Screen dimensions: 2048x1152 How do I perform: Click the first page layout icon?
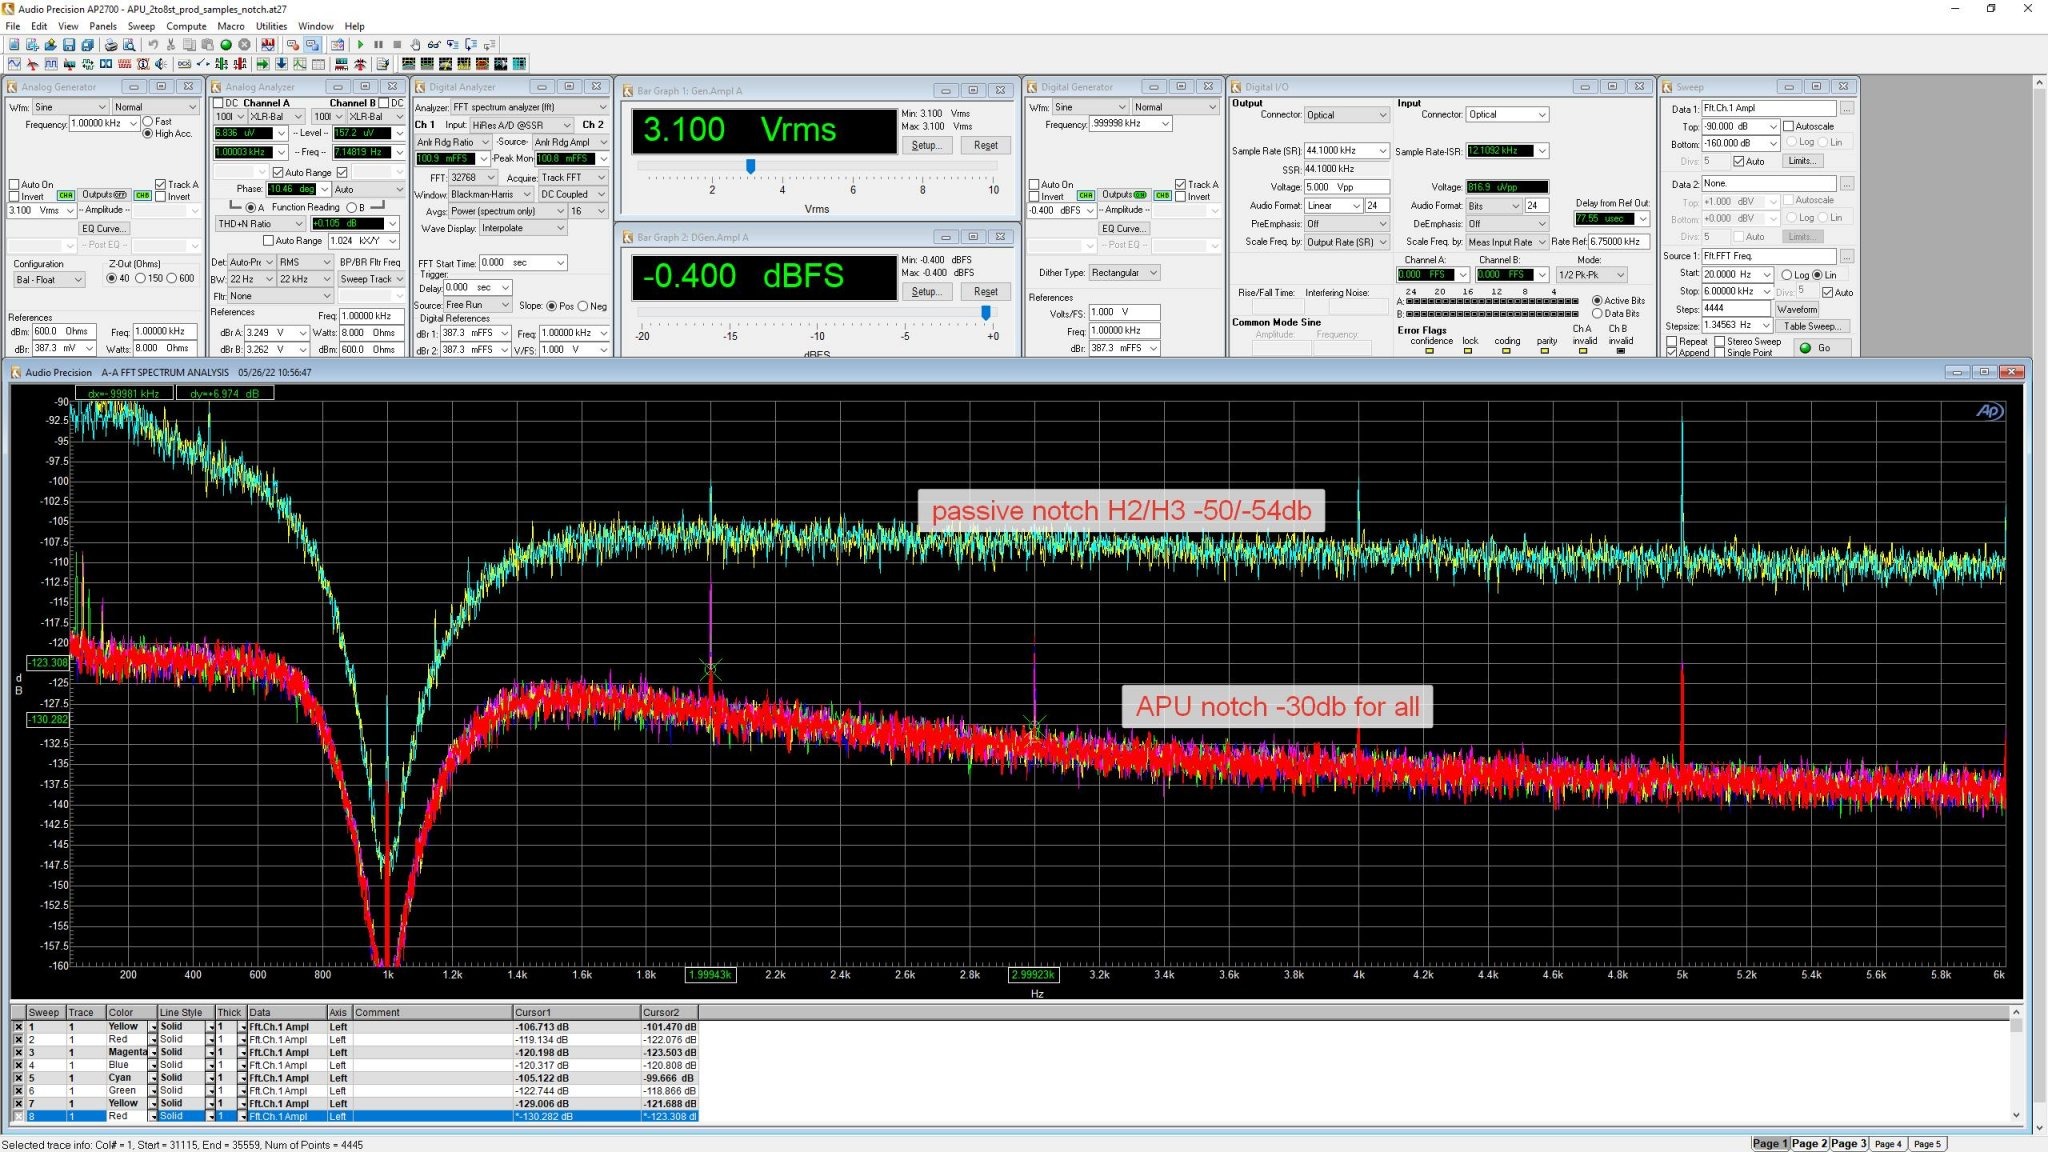(408, 64)
